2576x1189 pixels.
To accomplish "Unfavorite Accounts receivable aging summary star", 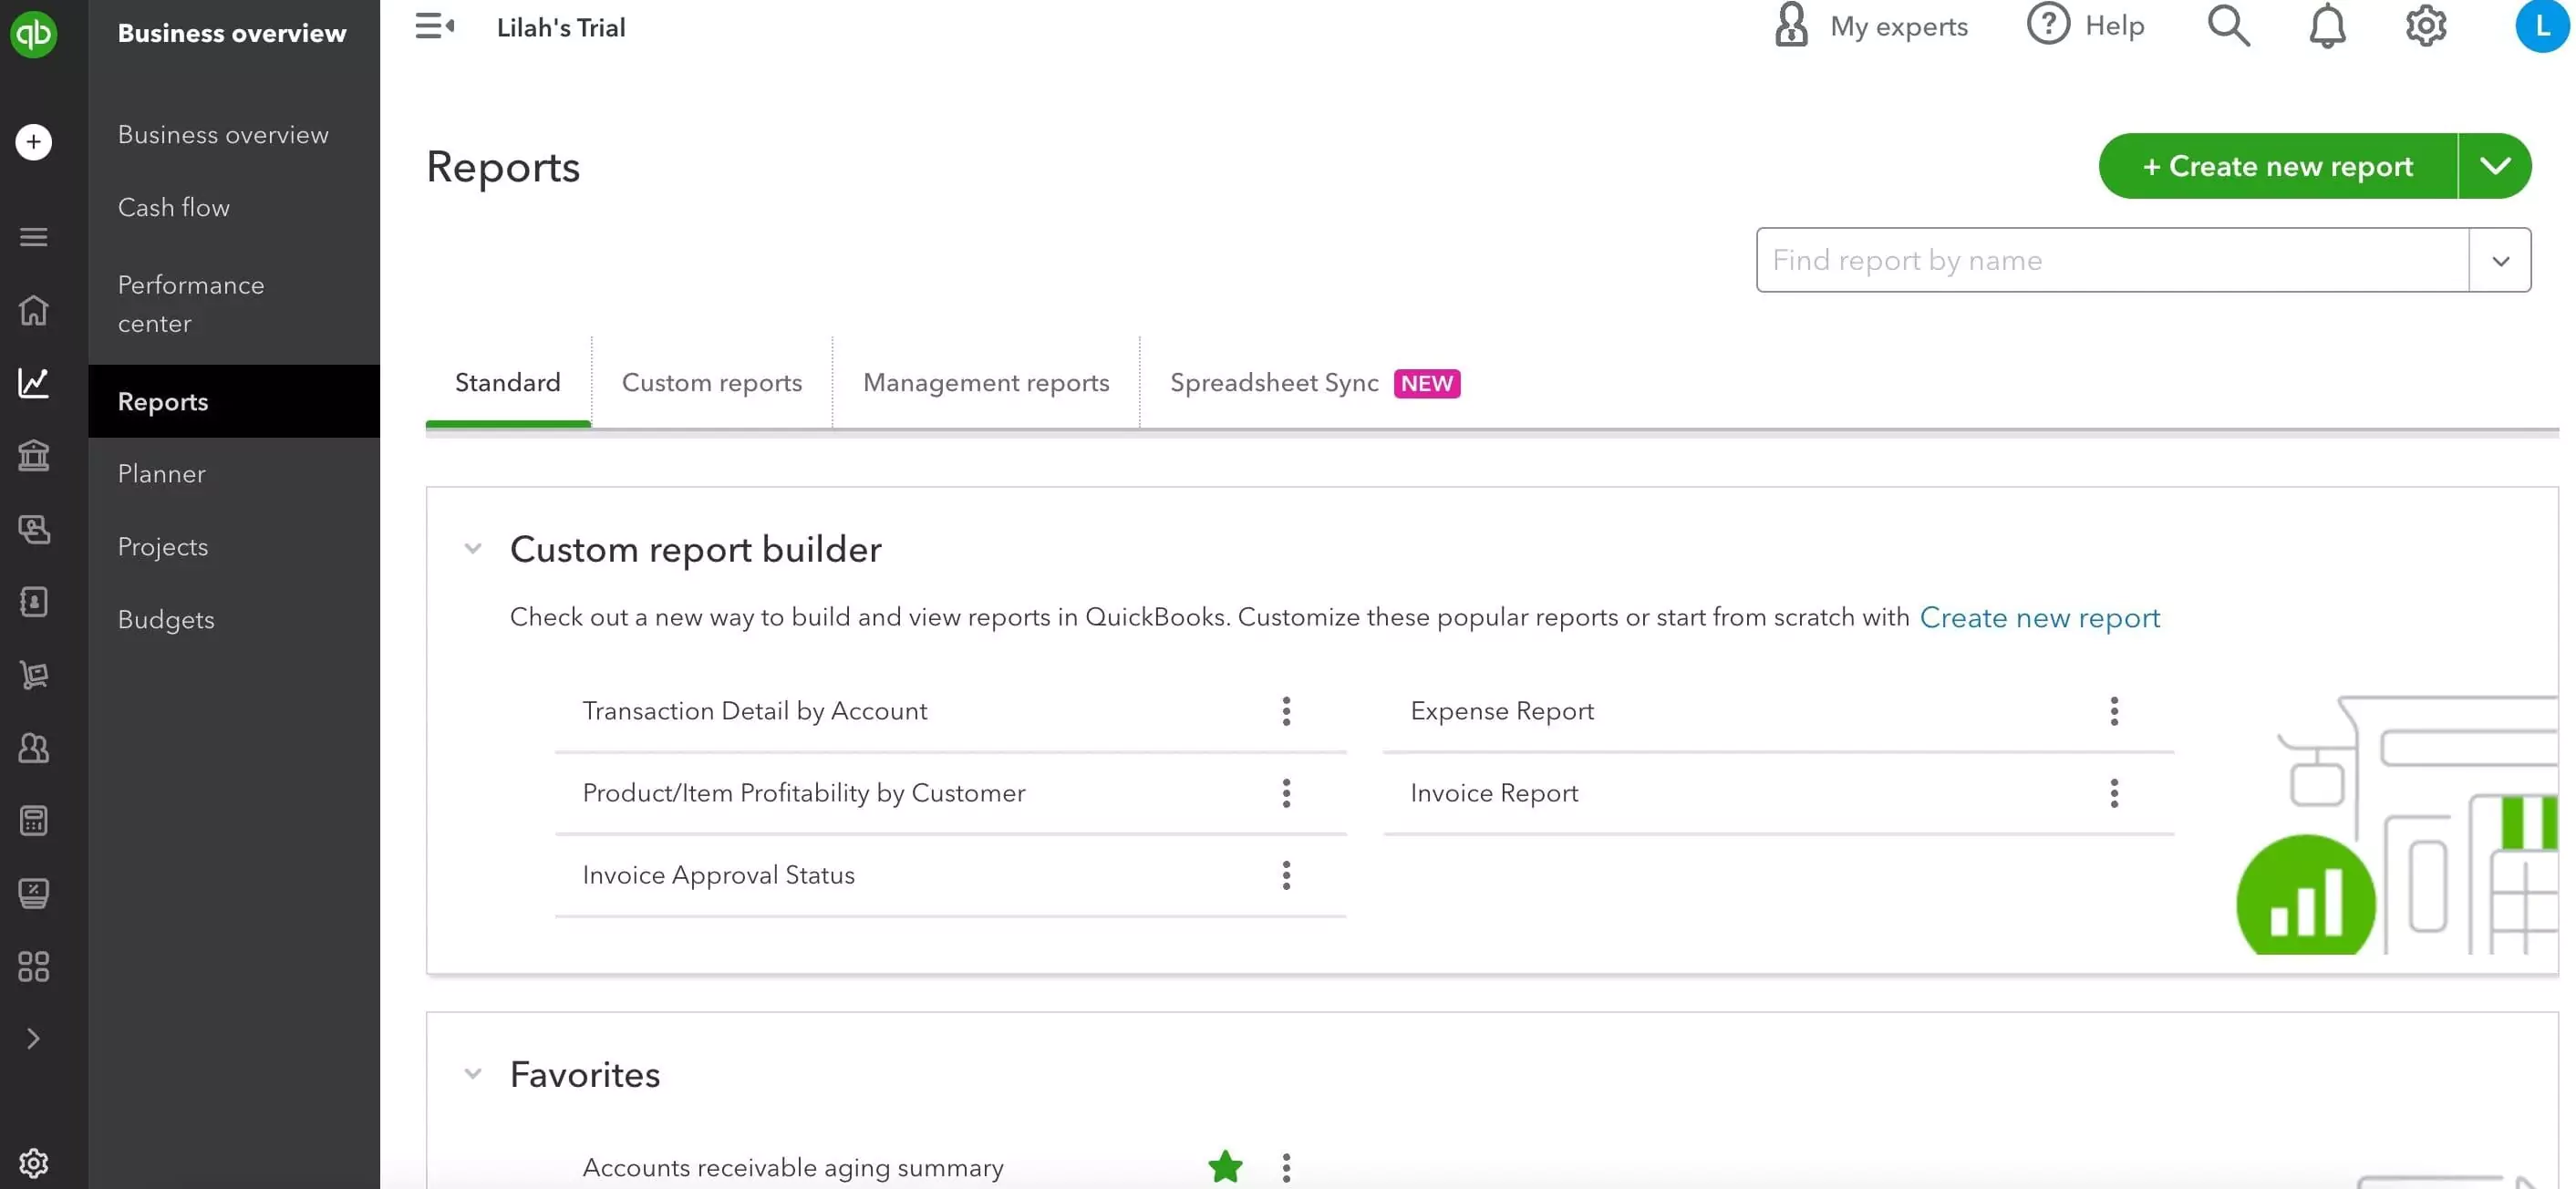I will pos(1225,1166).
